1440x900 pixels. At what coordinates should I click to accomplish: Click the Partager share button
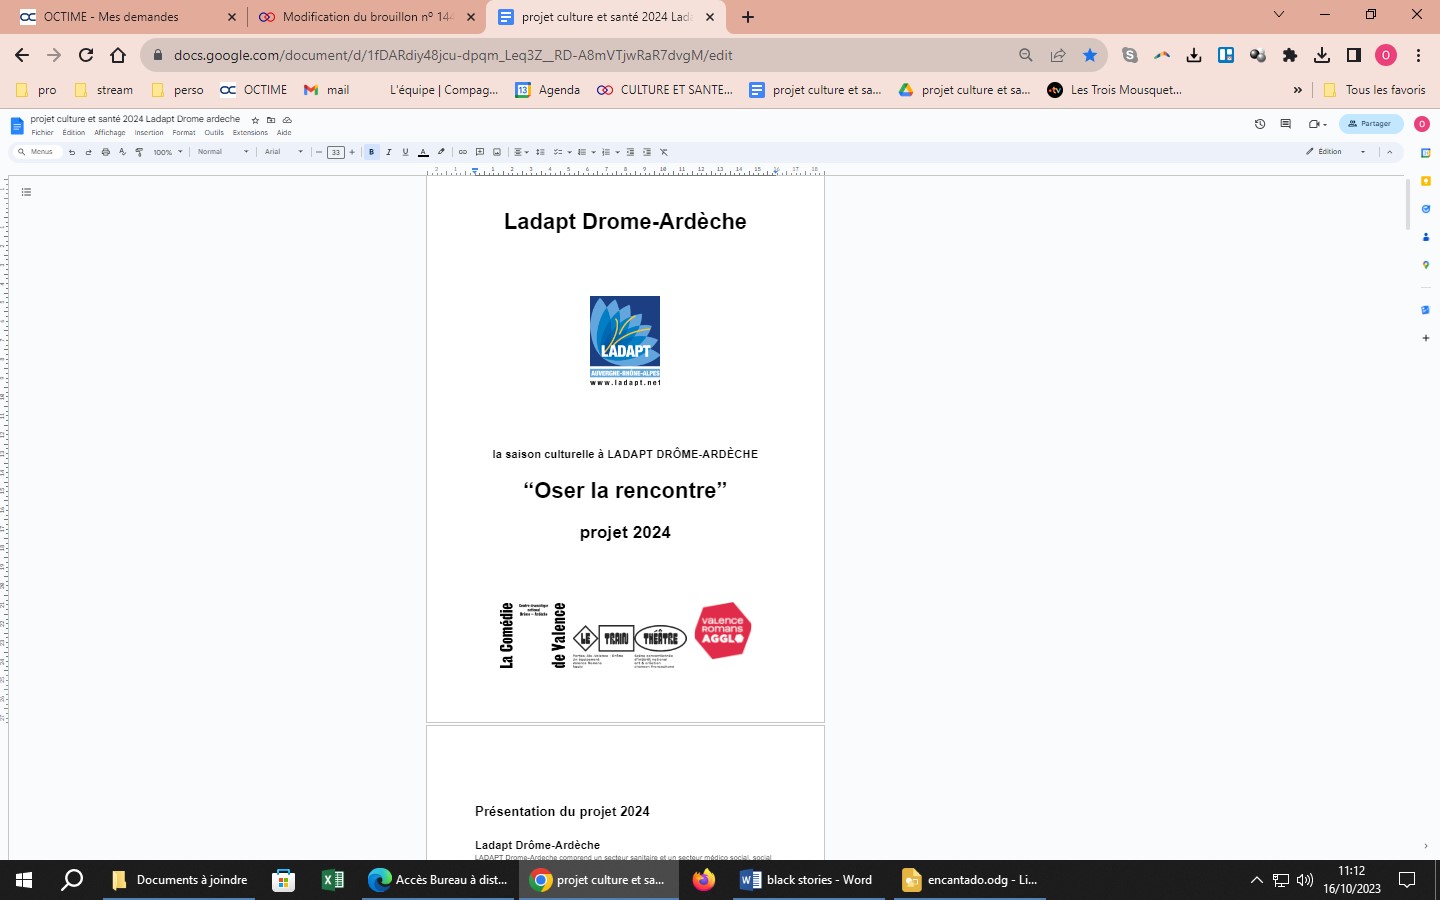1371,124
